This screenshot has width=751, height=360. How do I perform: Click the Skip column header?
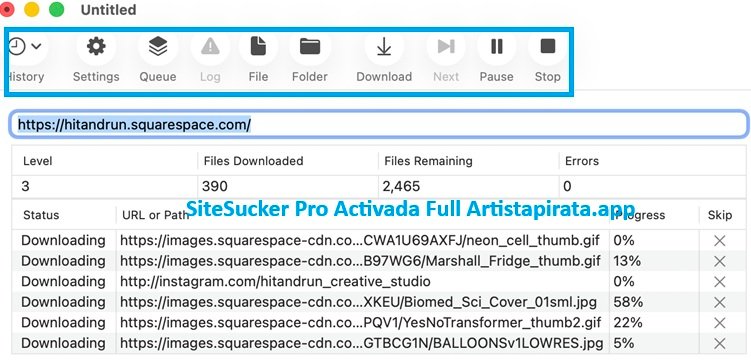point(720,215)
